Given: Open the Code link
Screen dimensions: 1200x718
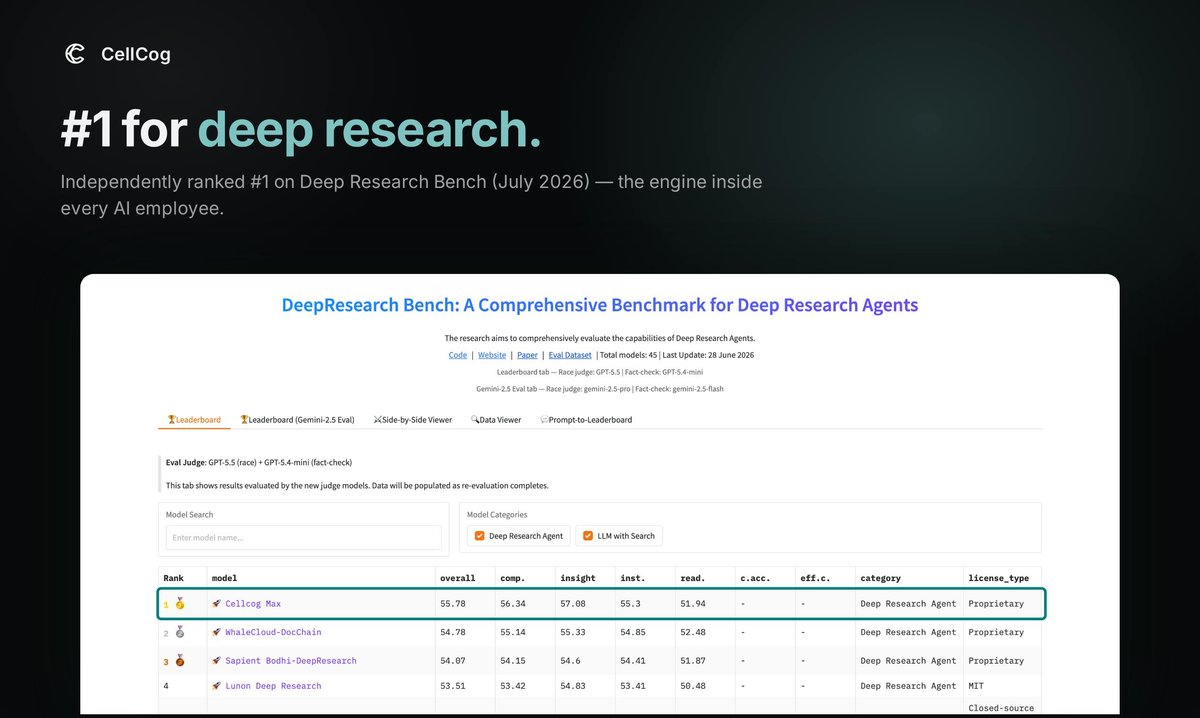Looking at the screenshot, I should [x=458, y=354].
